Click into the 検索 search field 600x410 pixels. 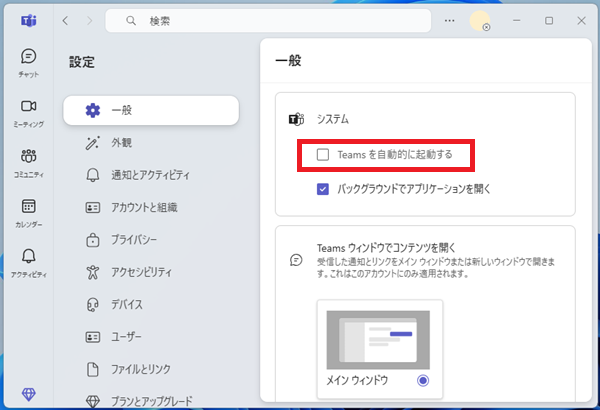pos(268,21)
